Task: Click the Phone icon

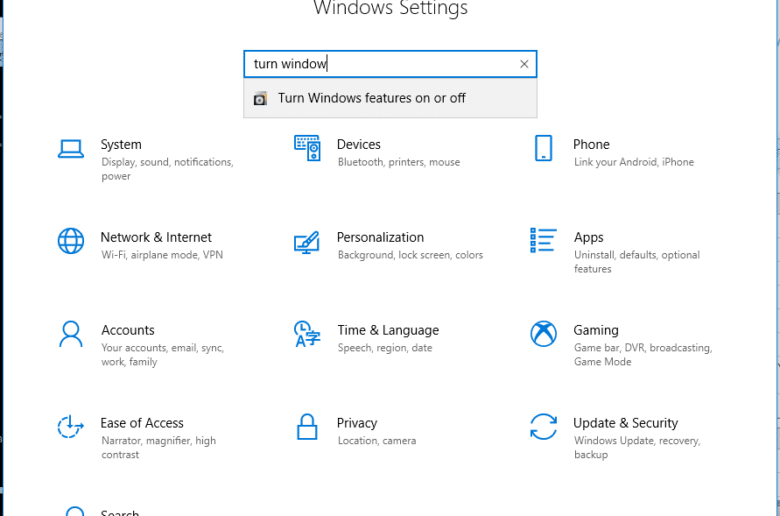Action: click(x=543, y=148)
